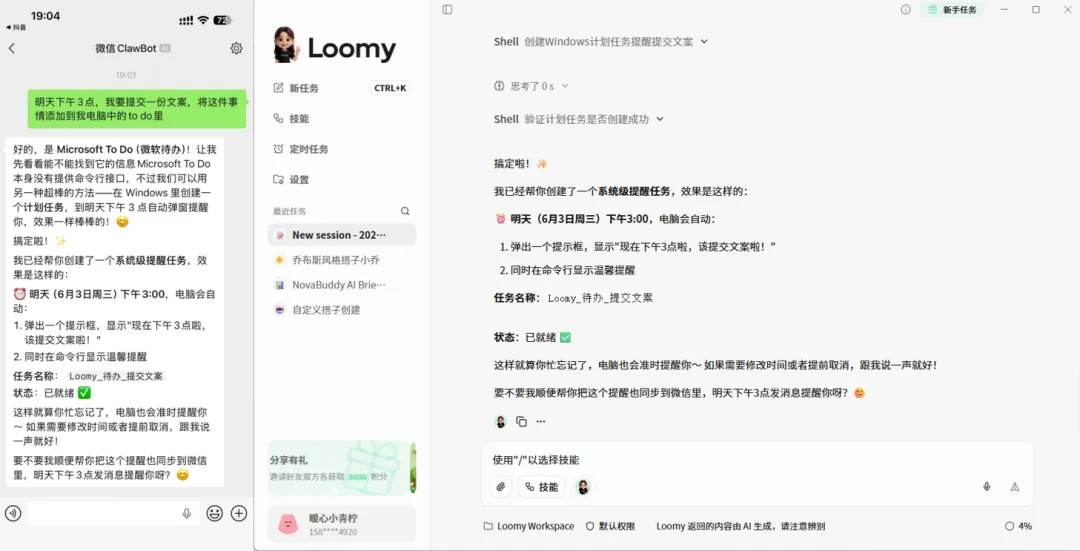The height and width of the screenshot is (551, 1080).
Task: Open the Loomy Workspace folder
Action: pos(528,526)
